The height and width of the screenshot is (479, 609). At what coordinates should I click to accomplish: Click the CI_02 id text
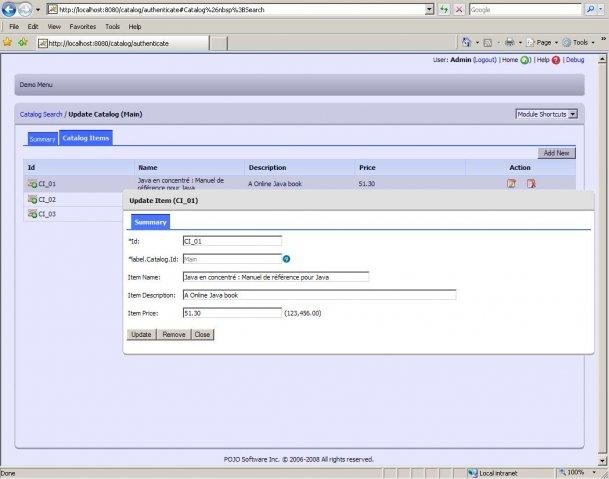(x=47, y=199)
